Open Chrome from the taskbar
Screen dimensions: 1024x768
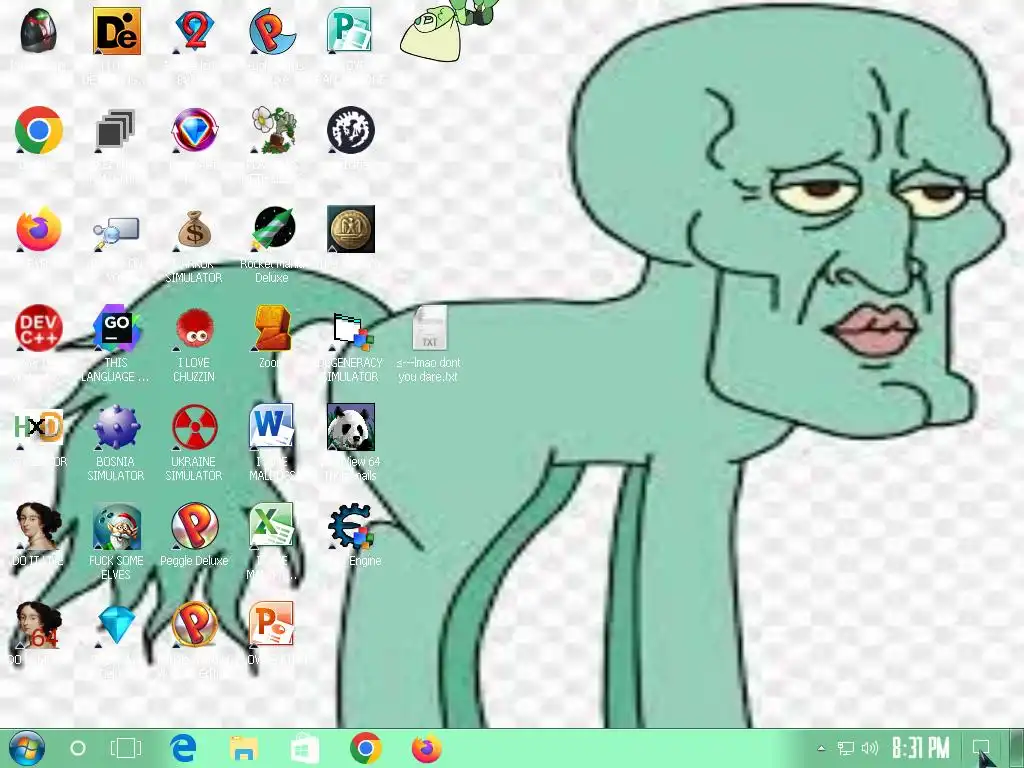[365, 748]
